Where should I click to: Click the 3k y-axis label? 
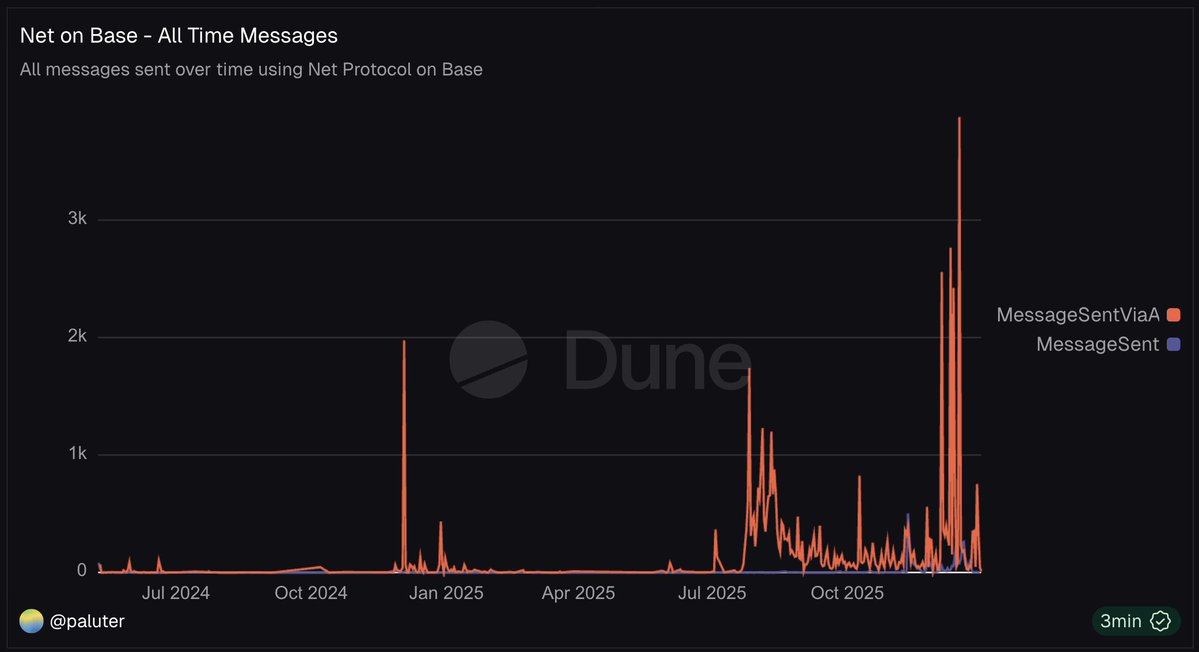tap(77, 219)
